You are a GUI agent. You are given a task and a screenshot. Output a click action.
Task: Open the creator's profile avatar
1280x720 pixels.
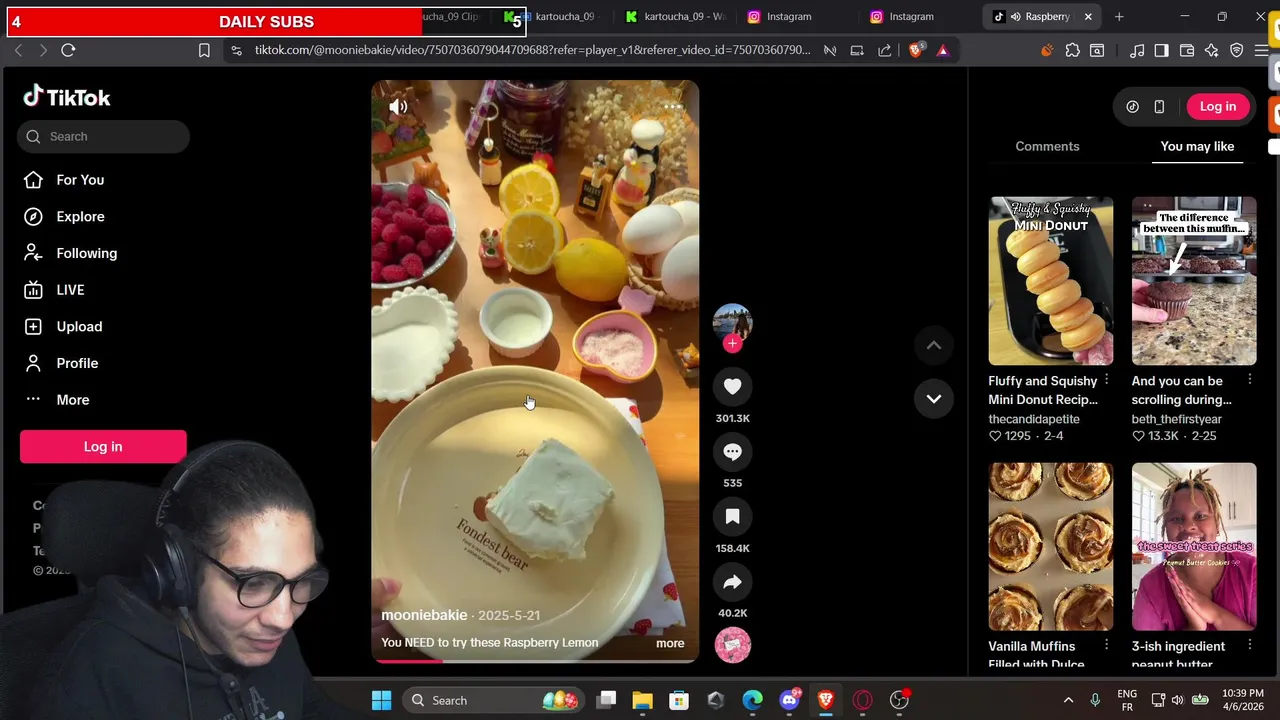732,322
